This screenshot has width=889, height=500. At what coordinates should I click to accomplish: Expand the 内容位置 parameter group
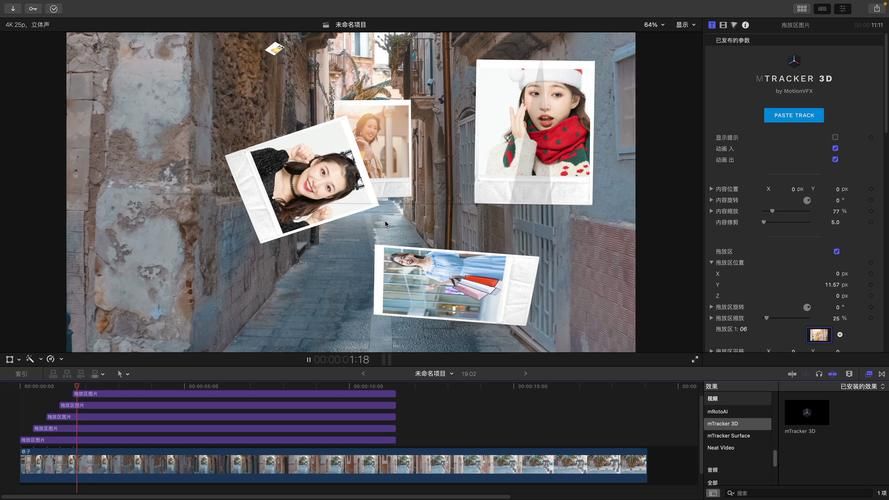711,189
